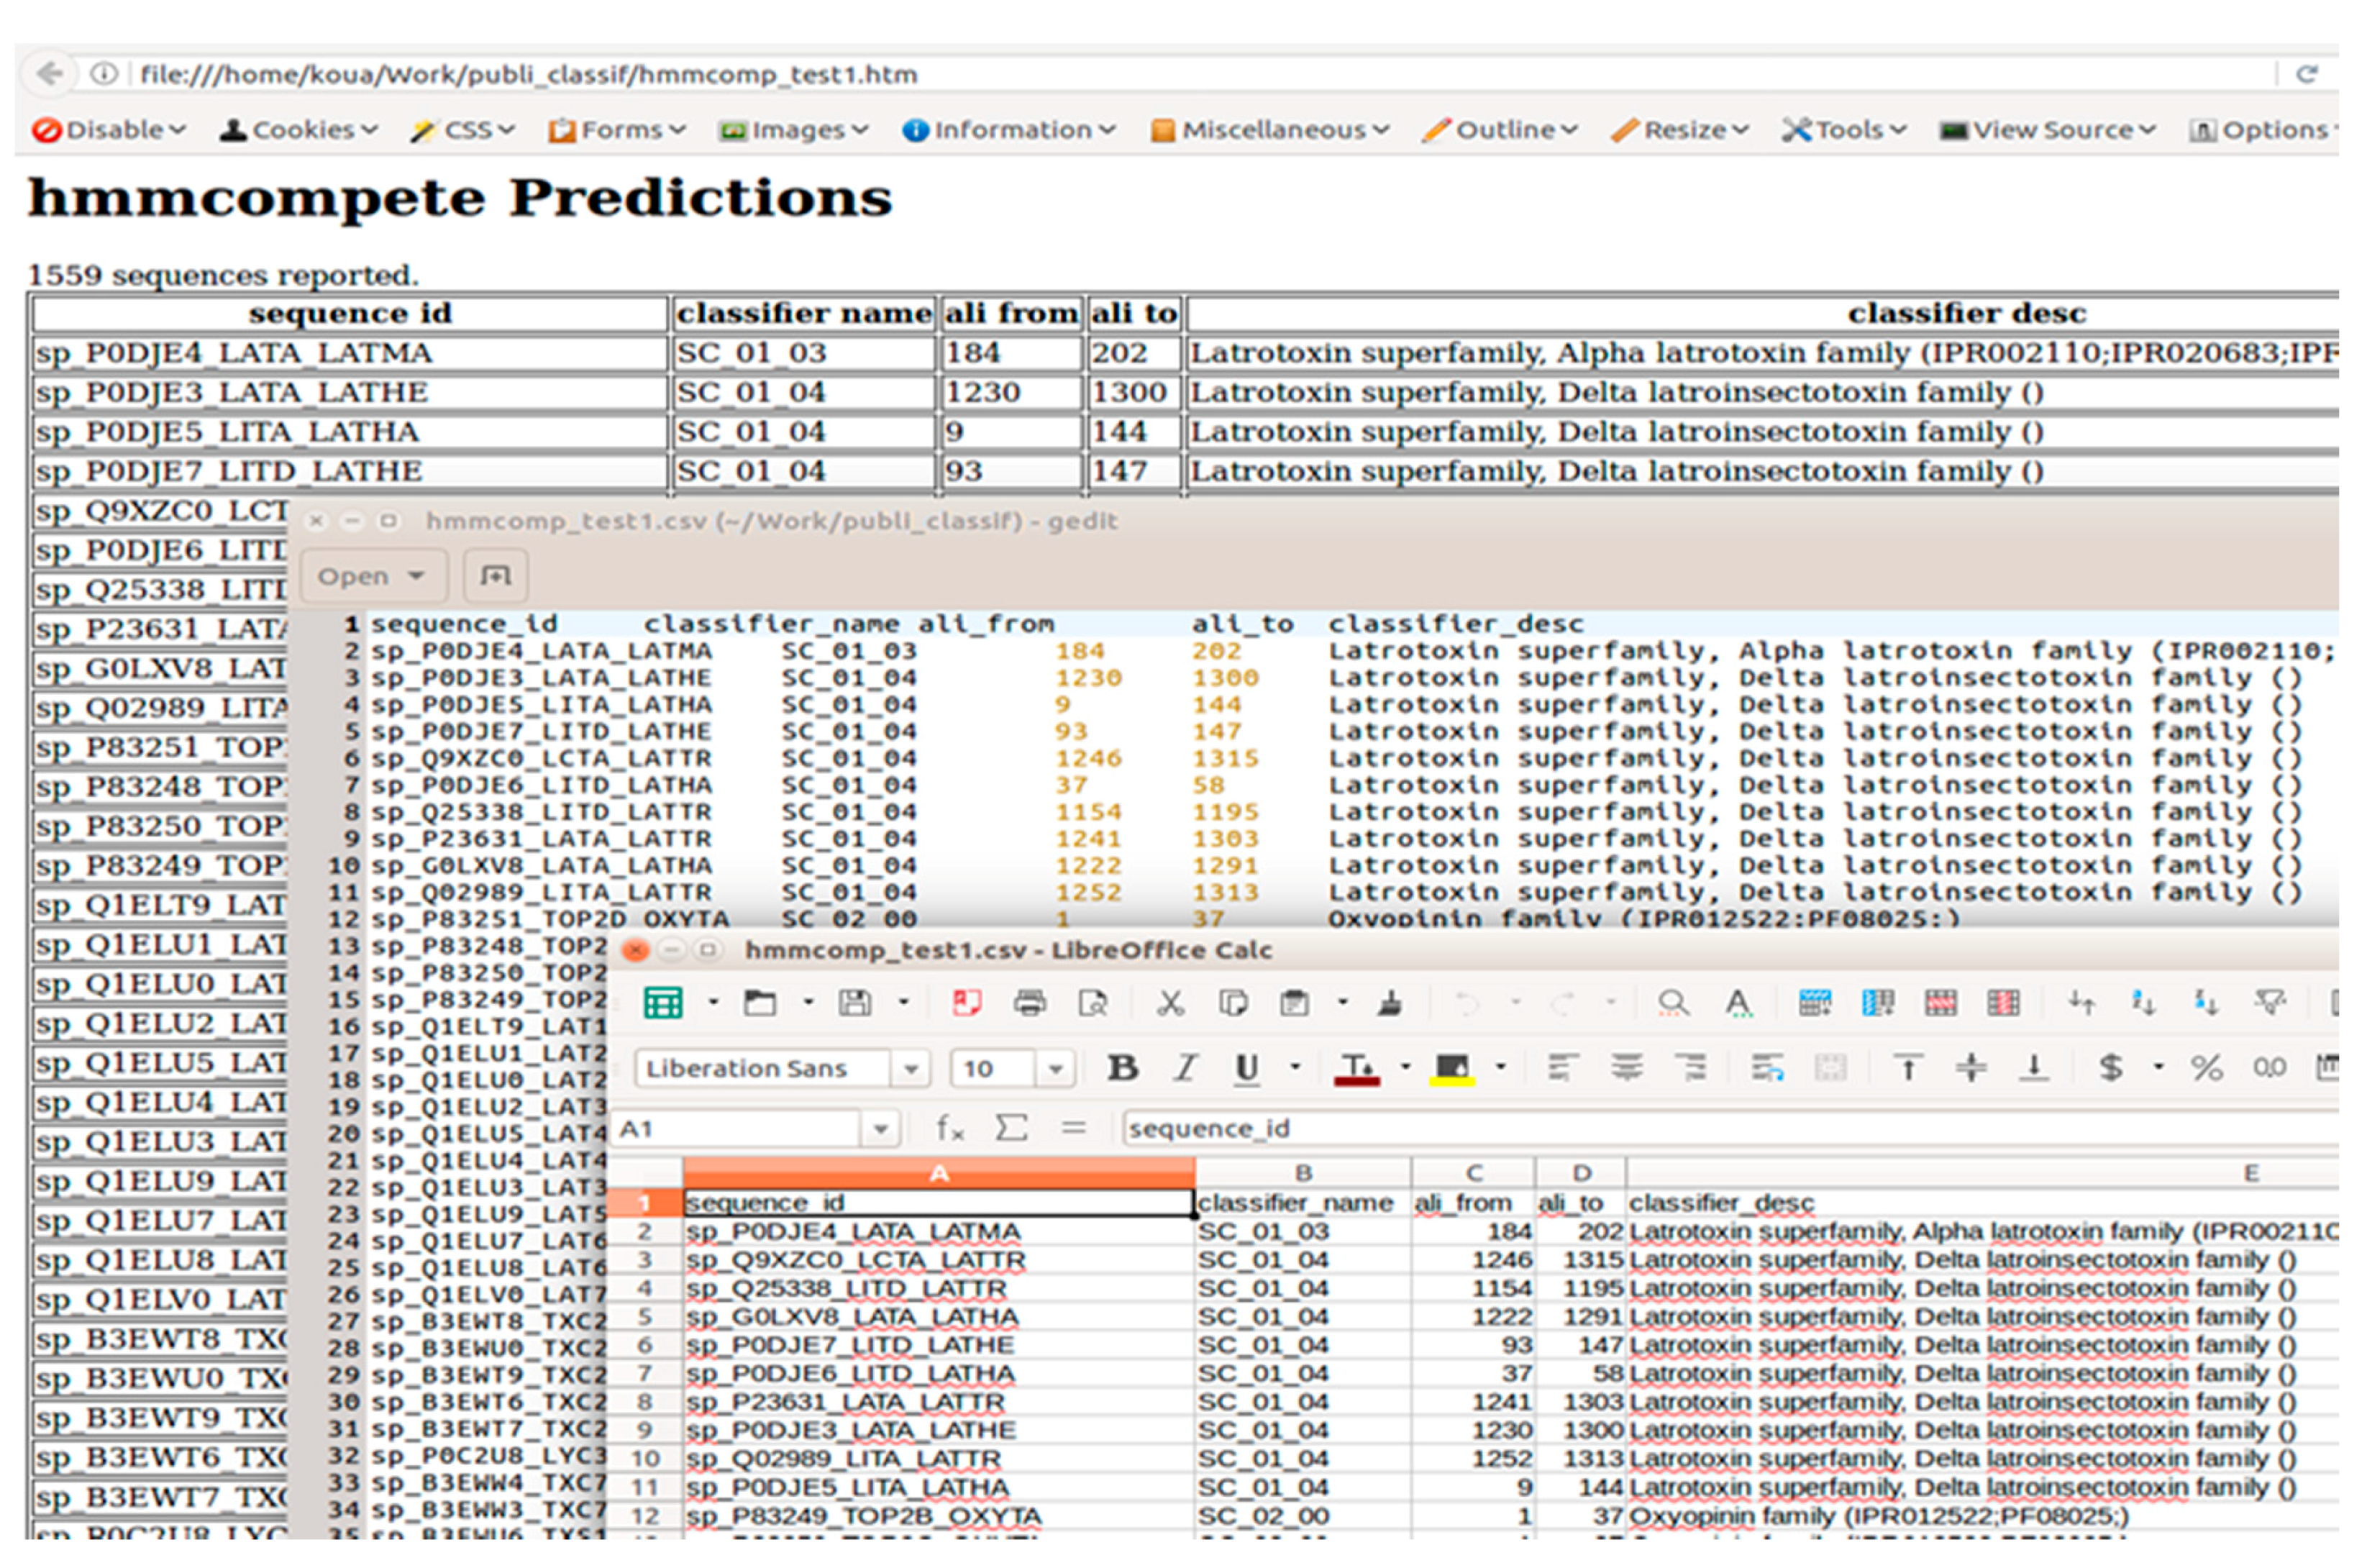Click the Print icon in Calc toolbar

click(1029, 1003)
